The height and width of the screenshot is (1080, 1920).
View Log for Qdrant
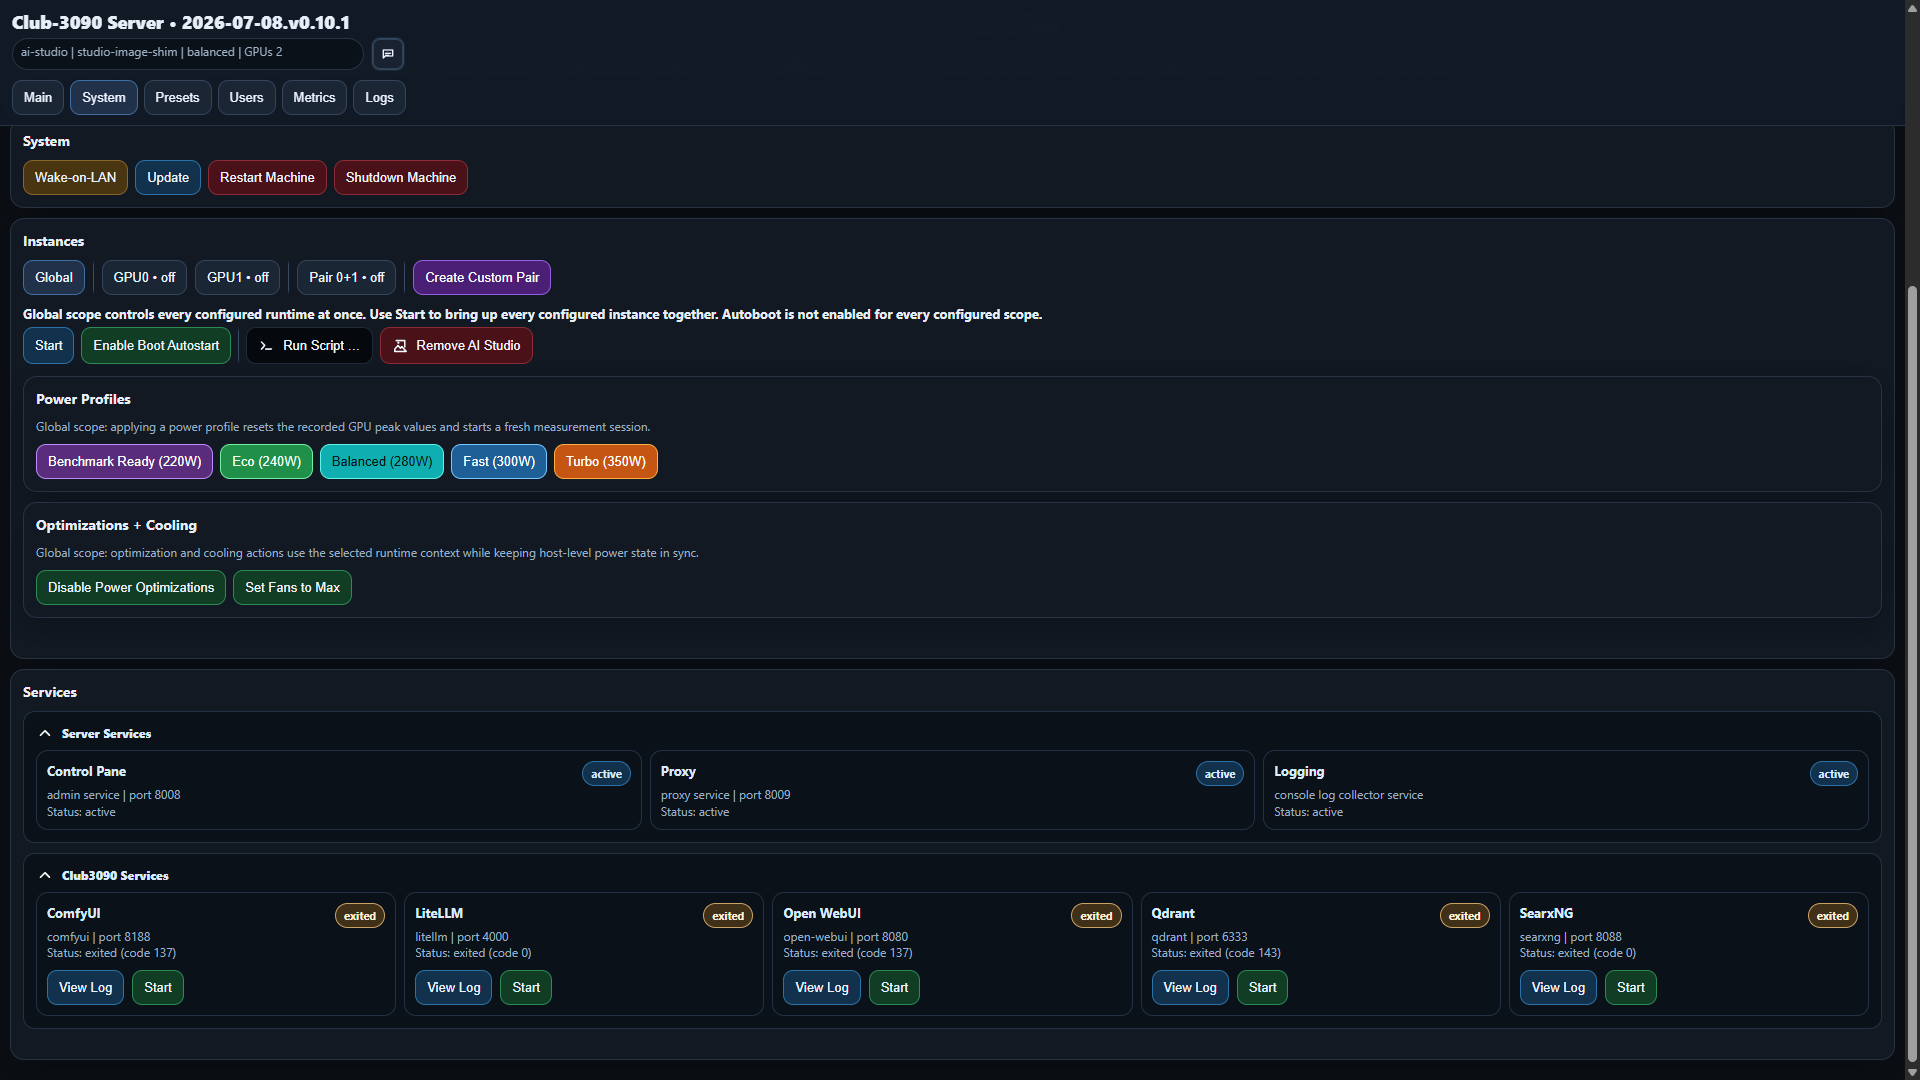click(x=1190, y=988)
